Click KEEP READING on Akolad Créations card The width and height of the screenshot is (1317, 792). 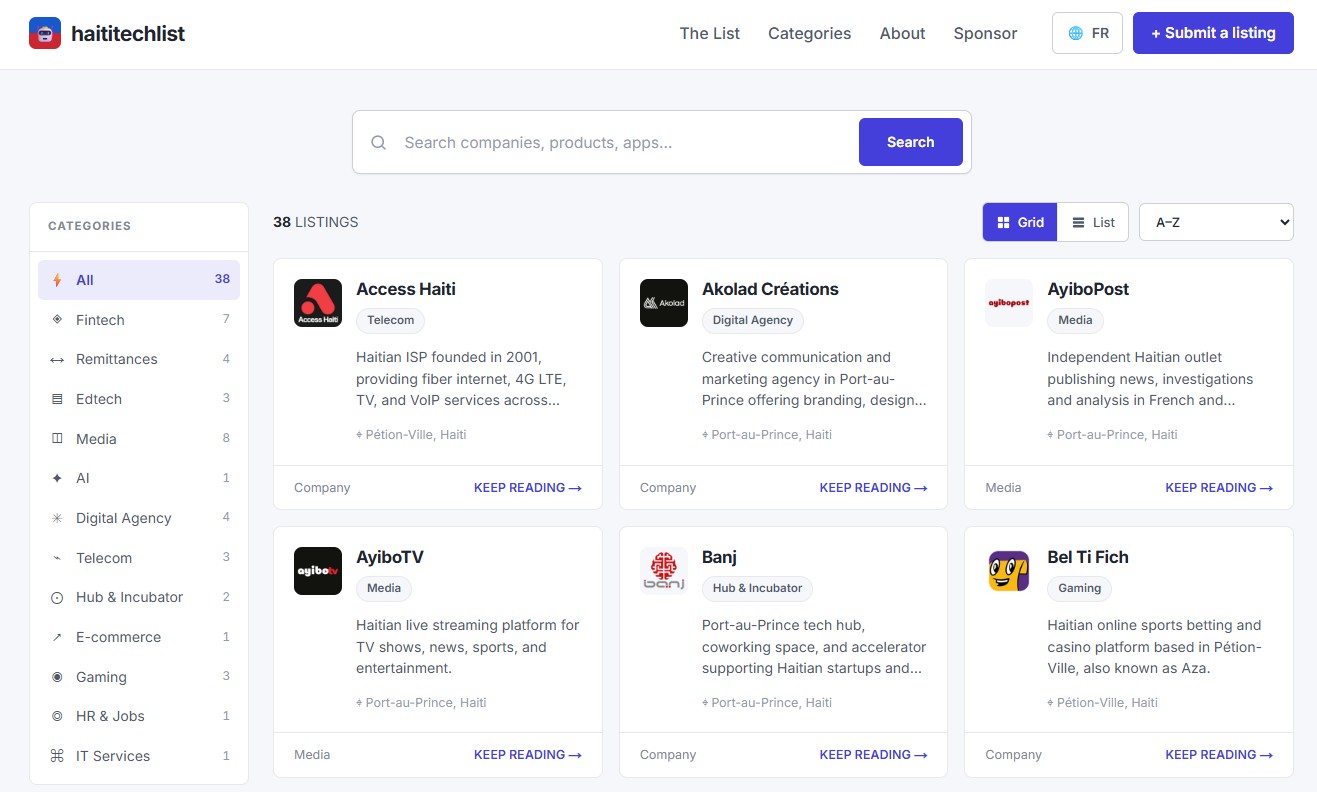point(873,488)
